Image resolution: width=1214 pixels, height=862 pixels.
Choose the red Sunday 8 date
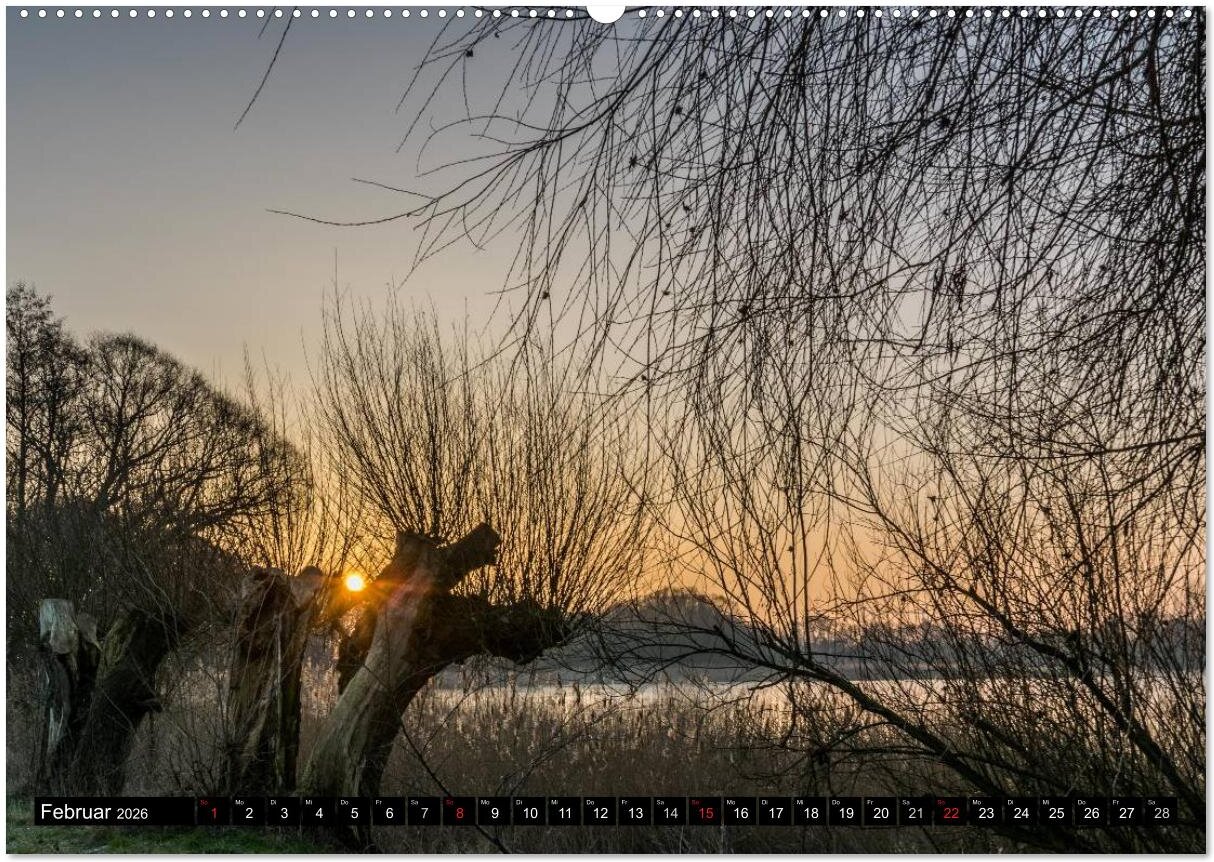click(x=459, y=812)
